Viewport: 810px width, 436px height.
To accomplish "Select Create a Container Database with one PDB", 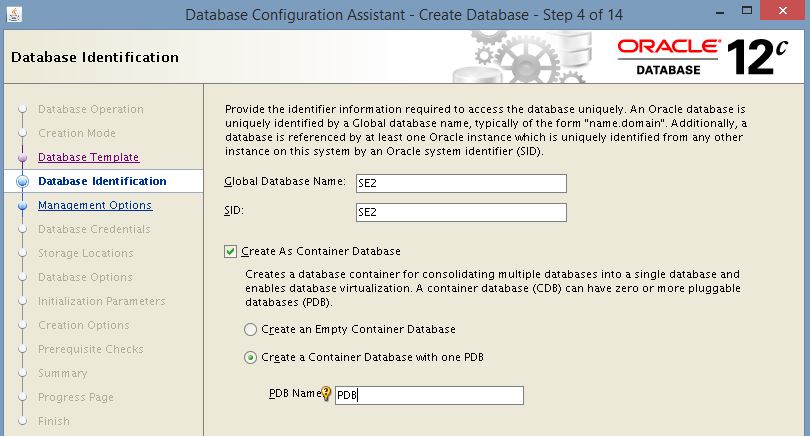I will click(250, 357).
